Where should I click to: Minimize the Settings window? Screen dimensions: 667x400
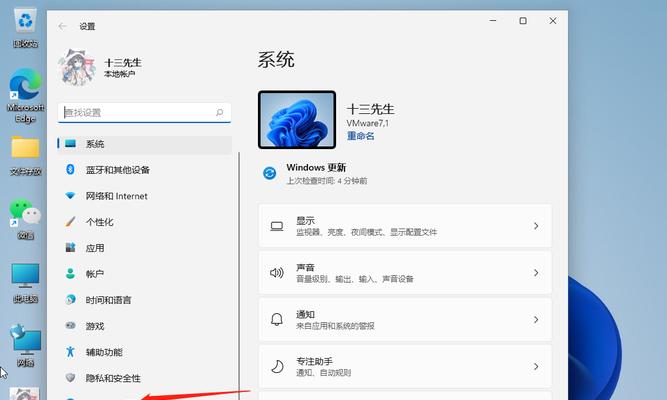point(493,20)
